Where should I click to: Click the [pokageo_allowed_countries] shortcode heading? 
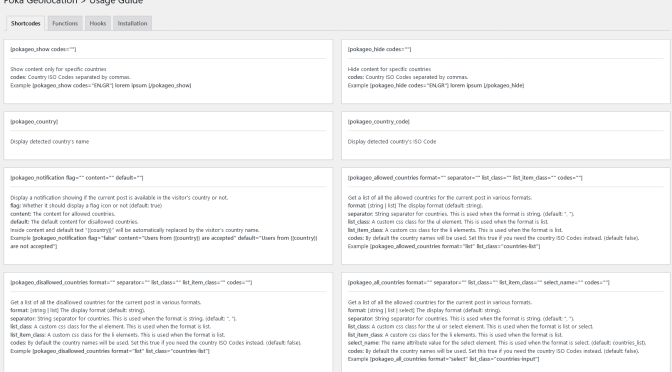pyautogui.click(x=465, y=178)
